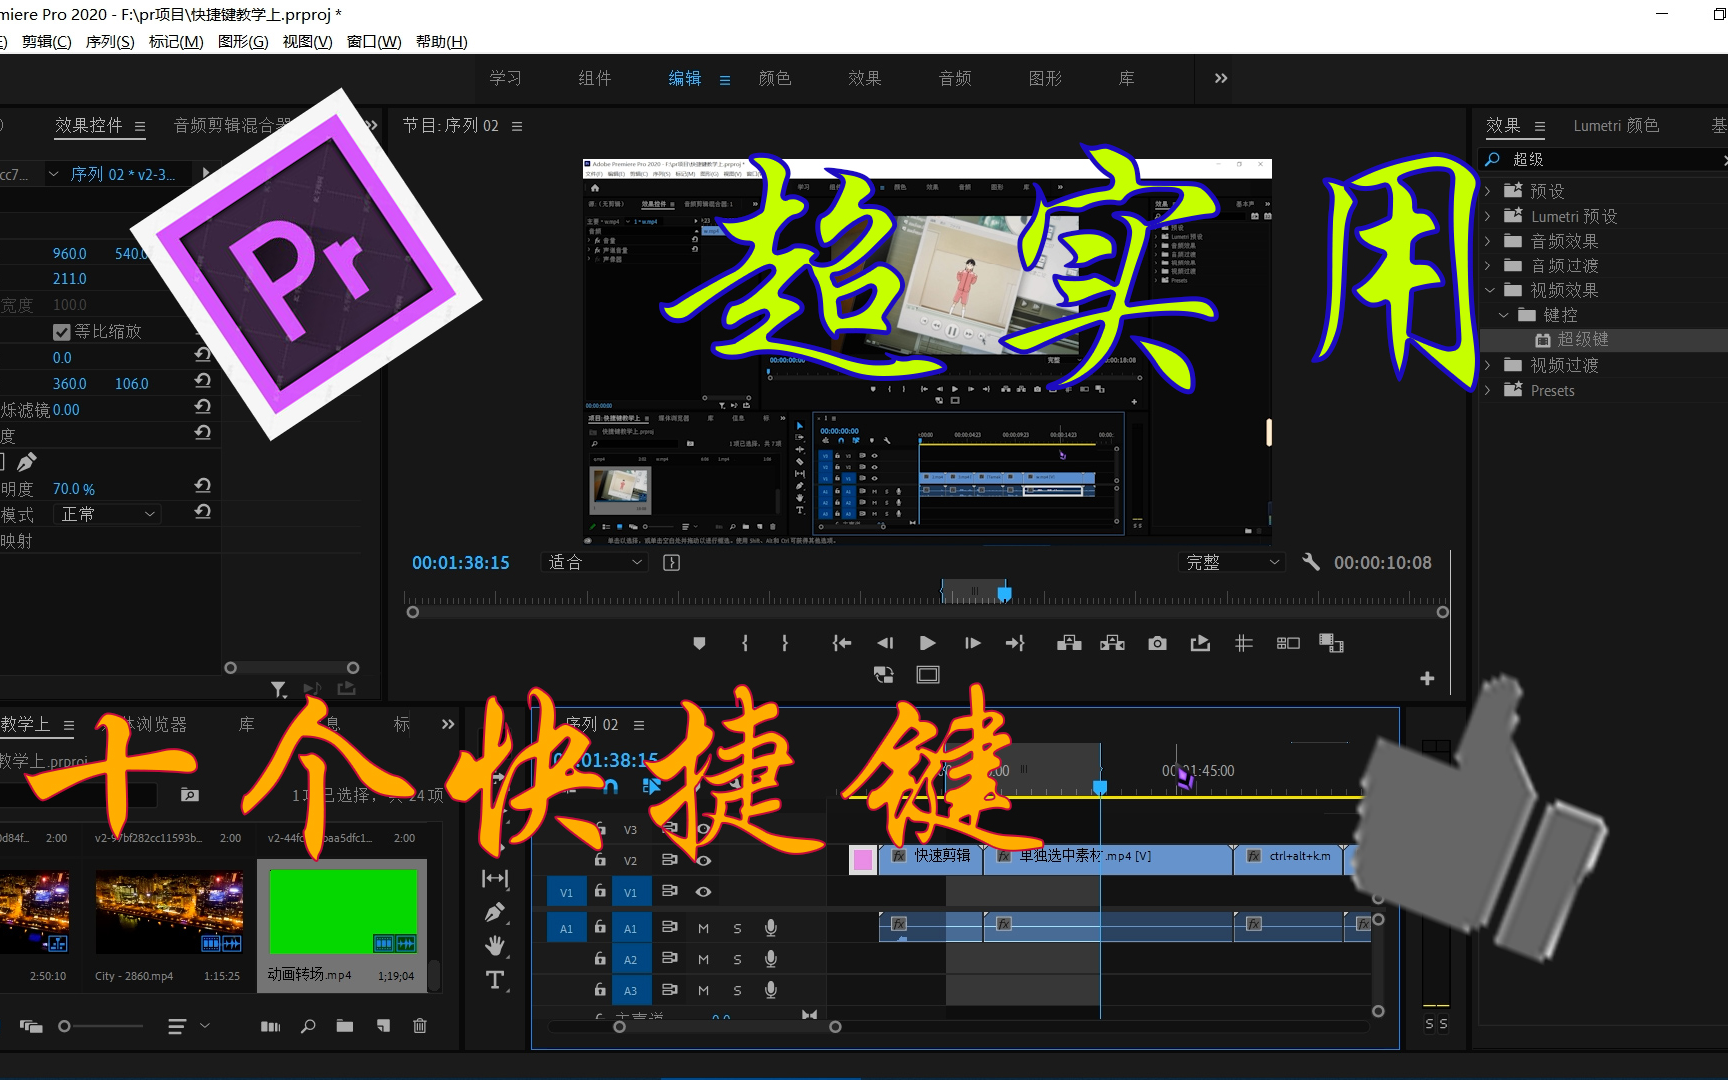Screen dimensions: 1728x1080
Task: Mute track A3
Action: tap(703, 991)
